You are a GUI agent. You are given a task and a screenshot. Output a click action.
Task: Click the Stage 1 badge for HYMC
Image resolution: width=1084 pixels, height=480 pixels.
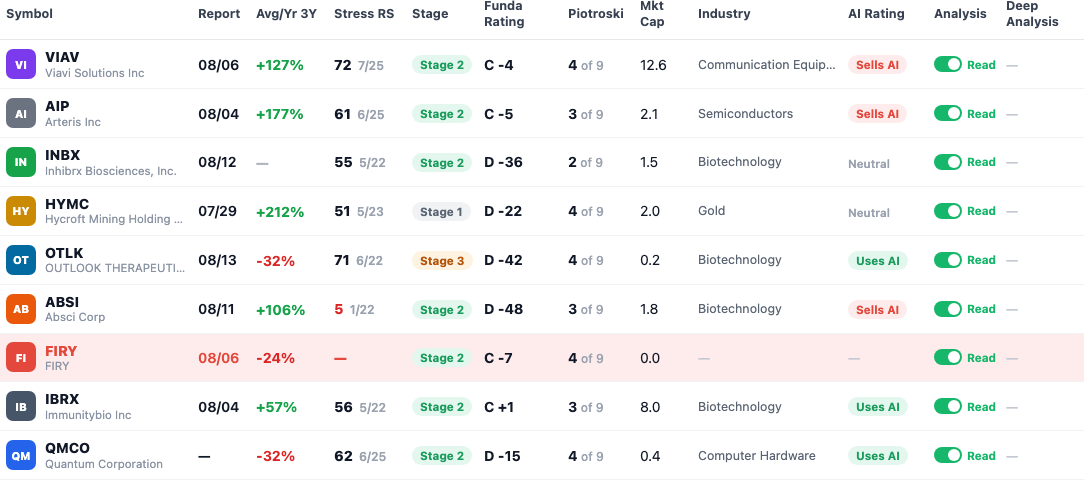(x=441, y=212)
